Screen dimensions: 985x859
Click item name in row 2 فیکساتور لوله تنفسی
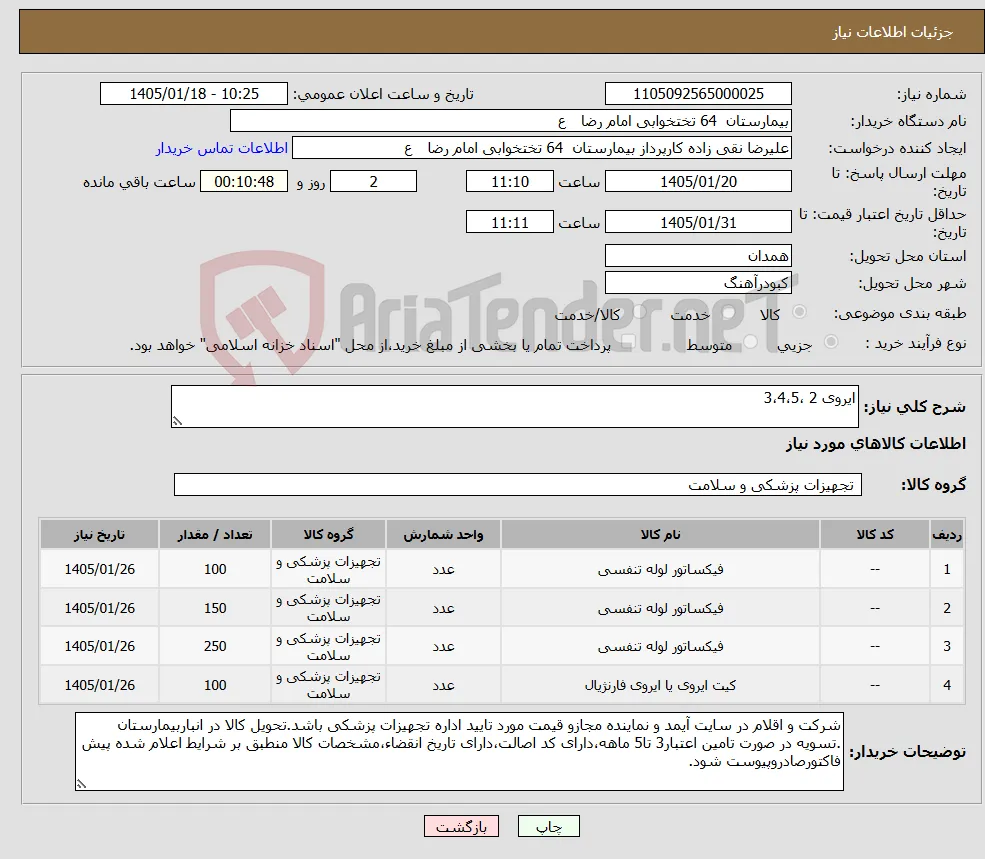[x=660, y=608]
